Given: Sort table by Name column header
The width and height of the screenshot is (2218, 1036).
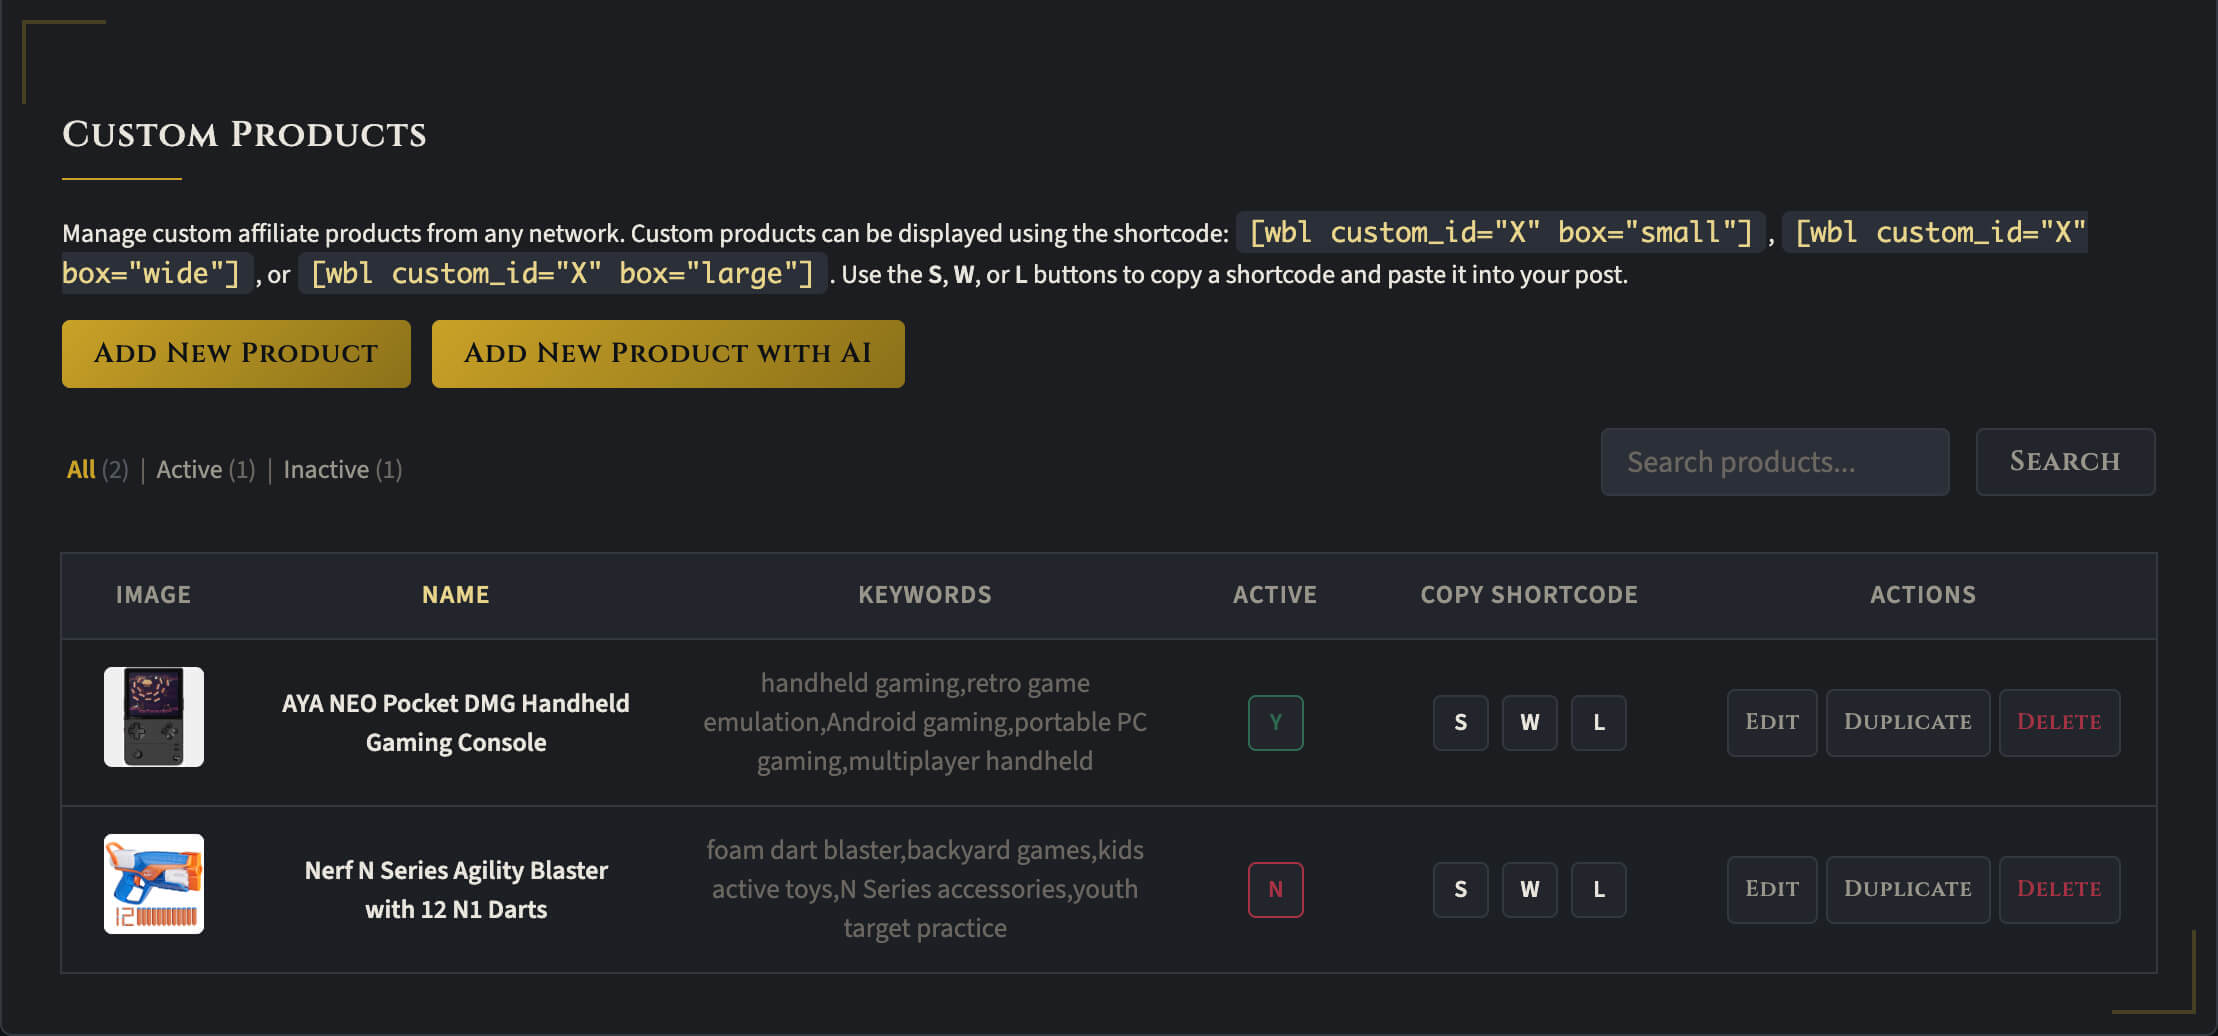Looking at the screenshot, I should [x=455, y=595].
